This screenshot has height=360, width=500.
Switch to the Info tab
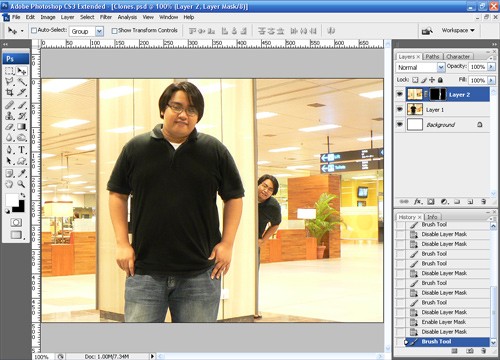[432, 217]
